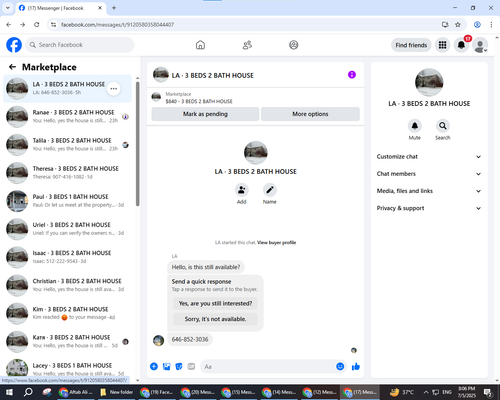Click the Name pencil edit icon
The height and width of the screenshot is (400, 500).
[269, 190]
